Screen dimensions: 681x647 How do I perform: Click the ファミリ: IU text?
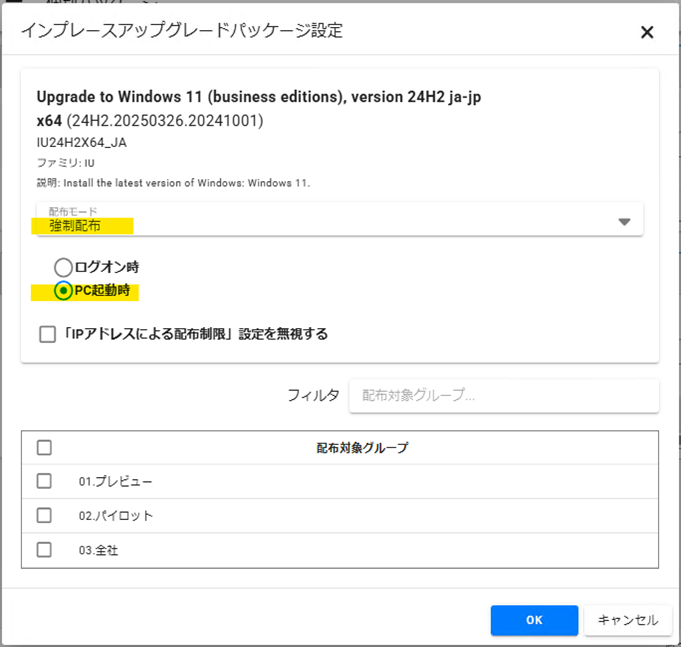click(x=66, y=163)
